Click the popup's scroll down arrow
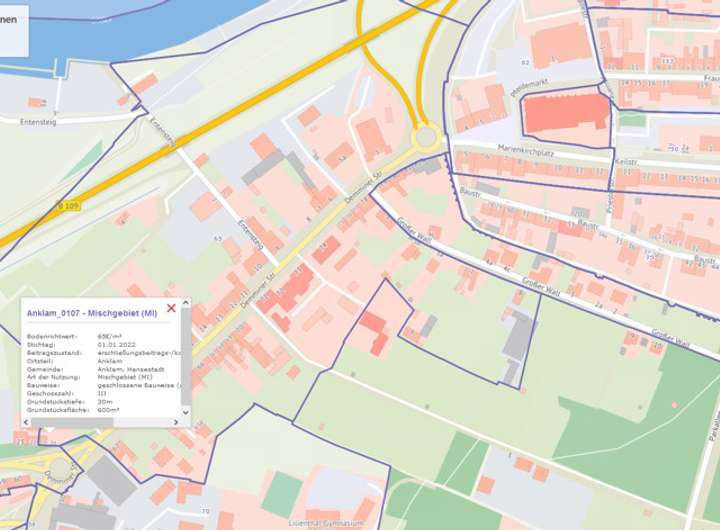The image size is (720, 530). coord(184,412)
